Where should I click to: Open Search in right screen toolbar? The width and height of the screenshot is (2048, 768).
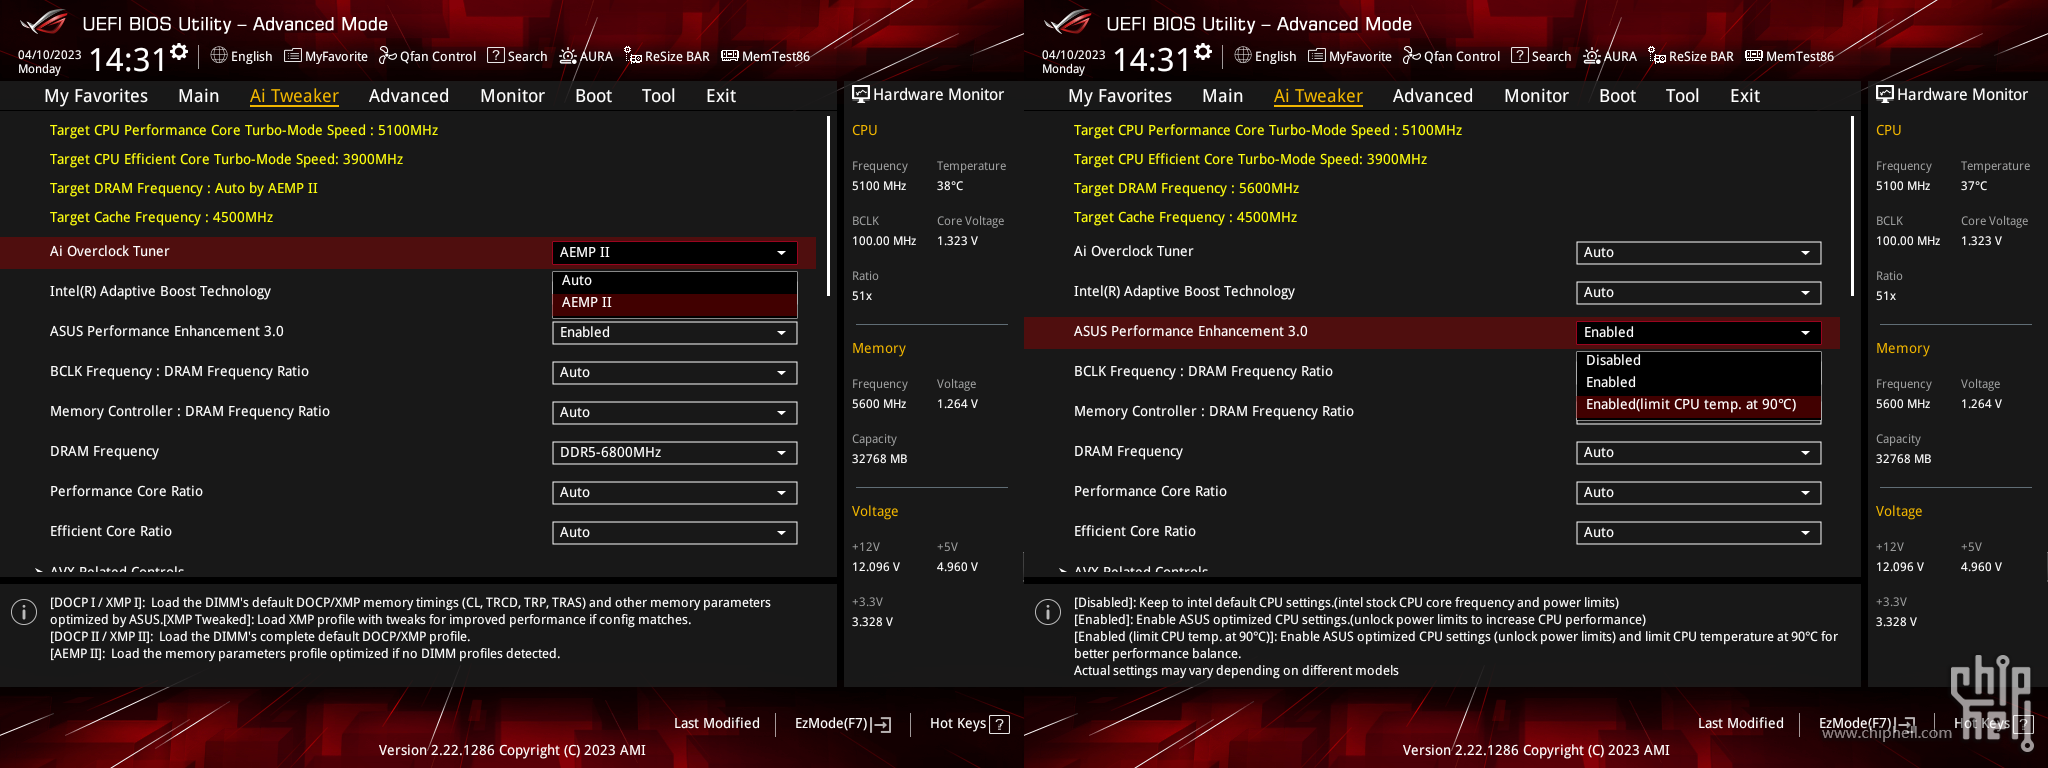click(x=1541, y=56)
